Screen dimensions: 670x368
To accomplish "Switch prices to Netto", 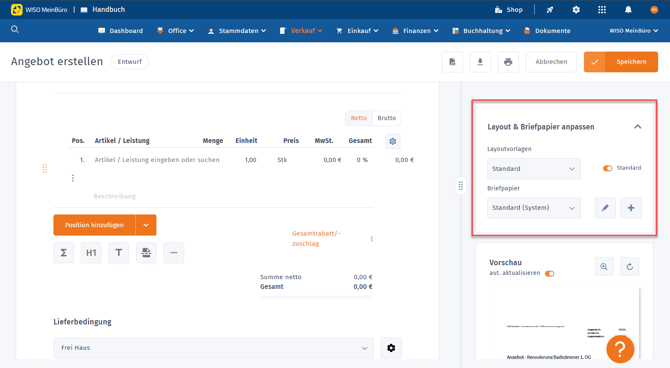I will 359,118.
